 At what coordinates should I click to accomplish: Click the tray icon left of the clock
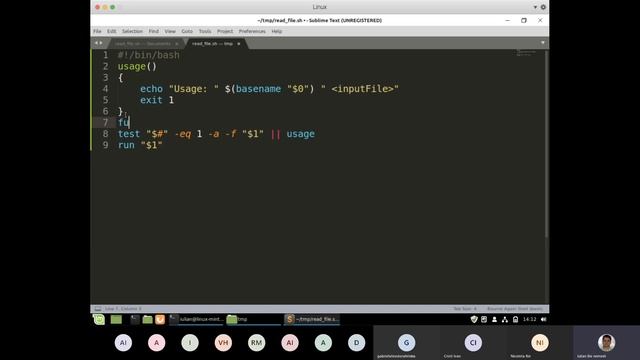click(x=516, y=319)
